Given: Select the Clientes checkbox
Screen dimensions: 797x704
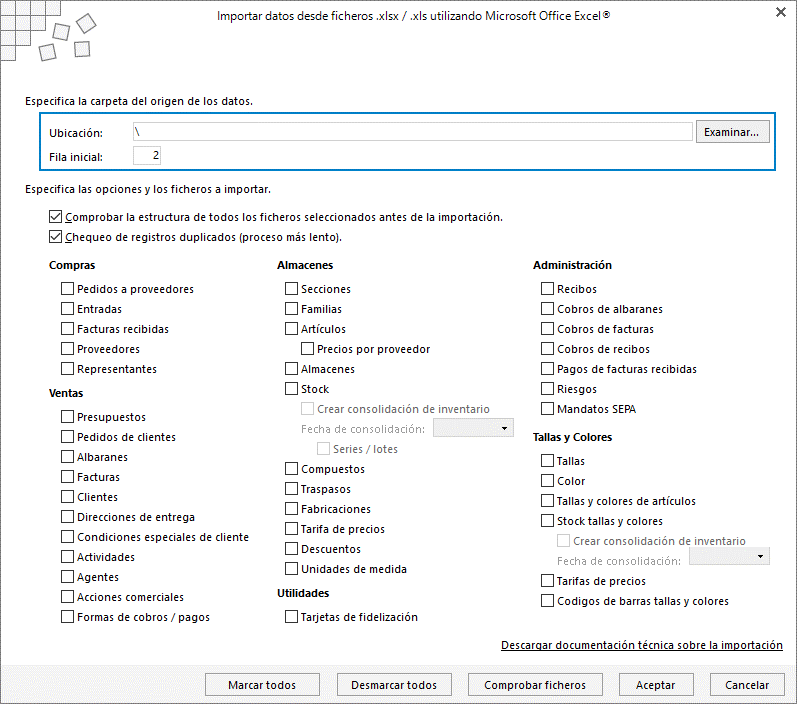Looking at the screenshot, I should [x=68, y=497].
